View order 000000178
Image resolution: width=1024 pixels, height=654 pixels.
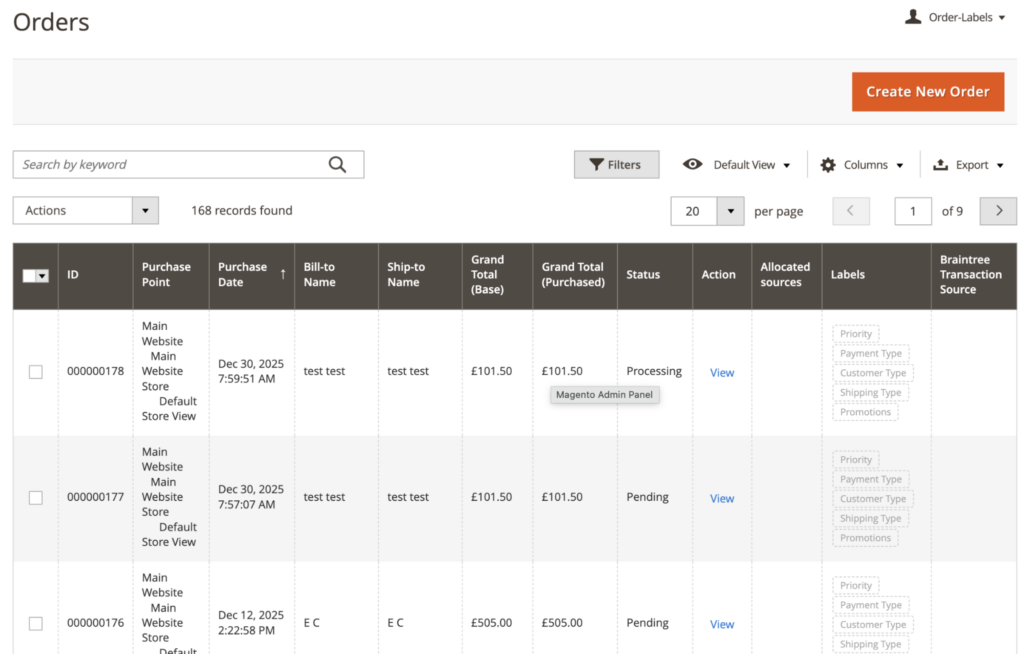tap(722, 372)
